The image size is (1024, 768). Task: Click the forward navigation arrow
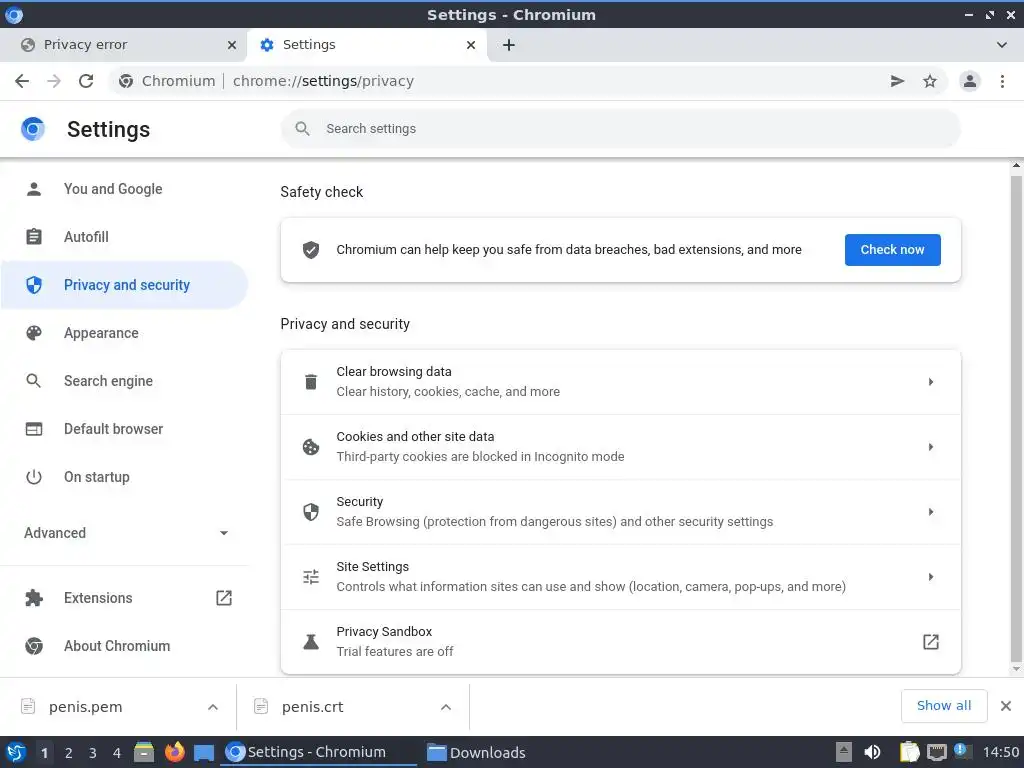[x=54, y=81]
